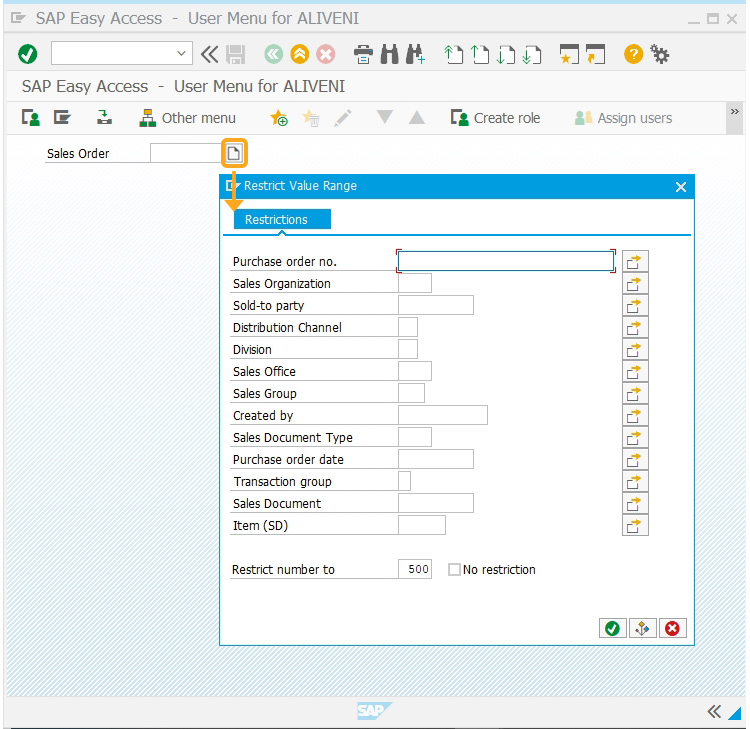Viewport: 750px width, 729px height.
Task: Click Add to Favorites star icon
Action: pyautogui.click(x=279, y=118)
